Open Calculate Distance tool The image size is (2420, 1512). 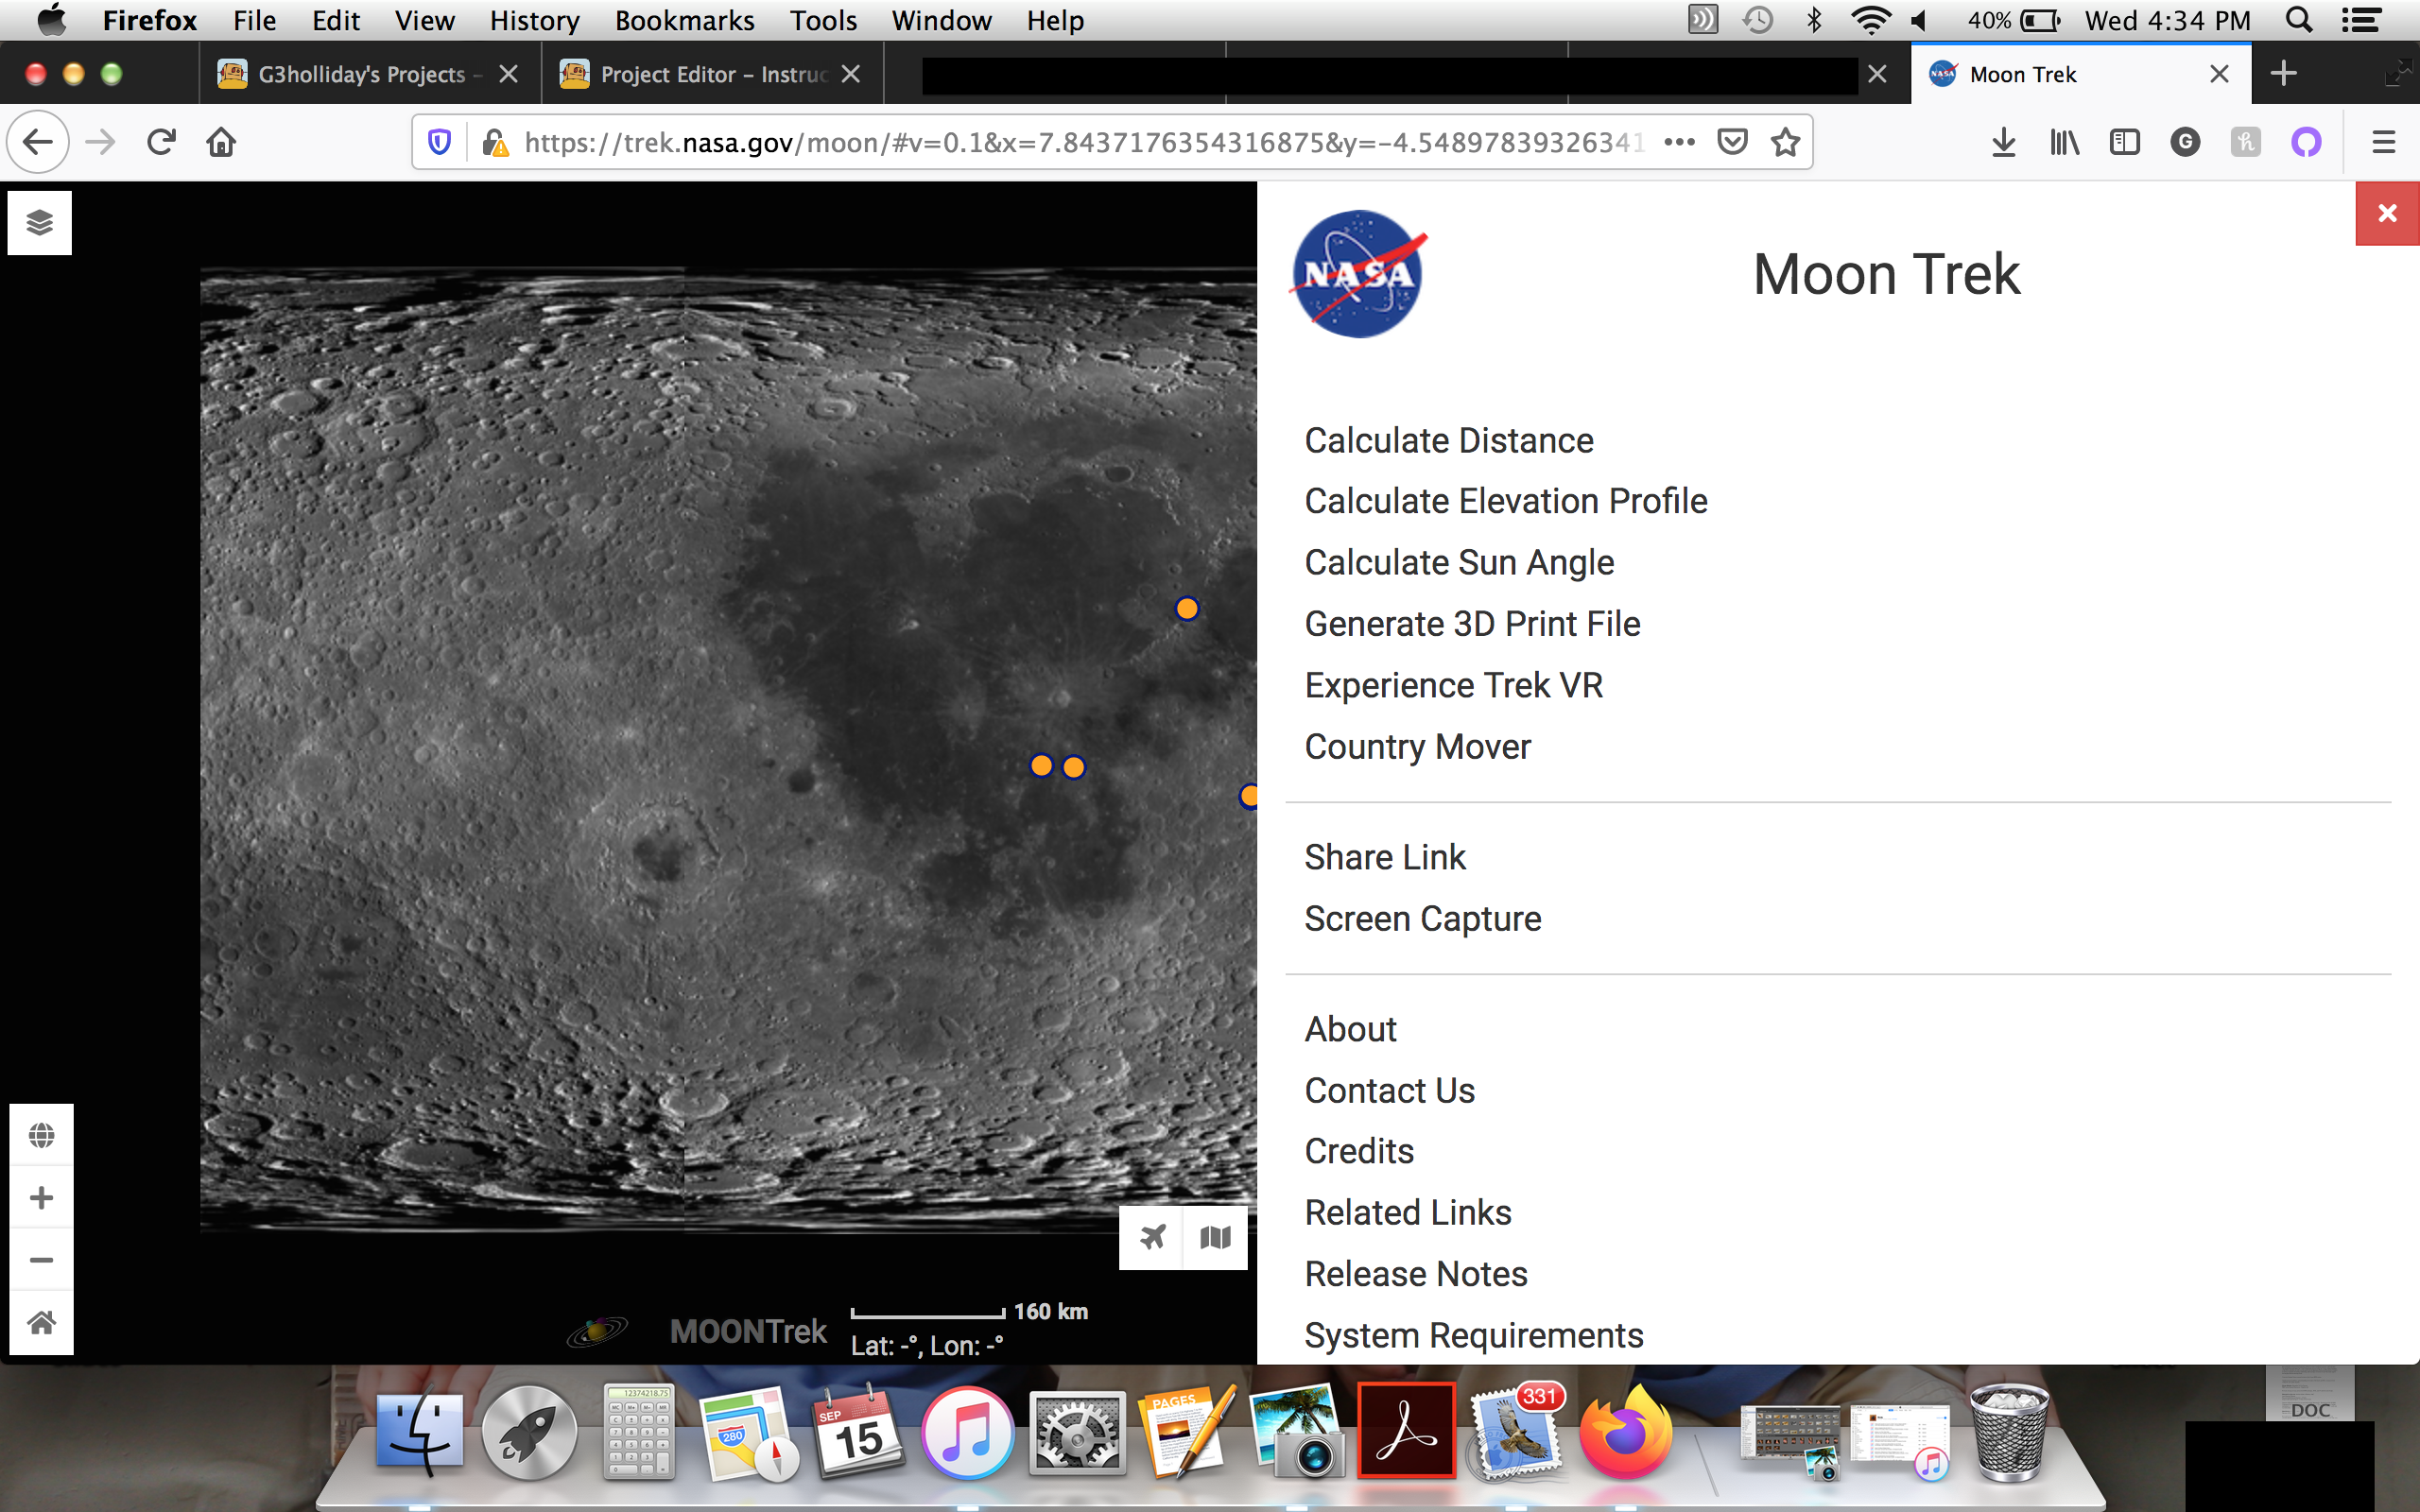1448,440
